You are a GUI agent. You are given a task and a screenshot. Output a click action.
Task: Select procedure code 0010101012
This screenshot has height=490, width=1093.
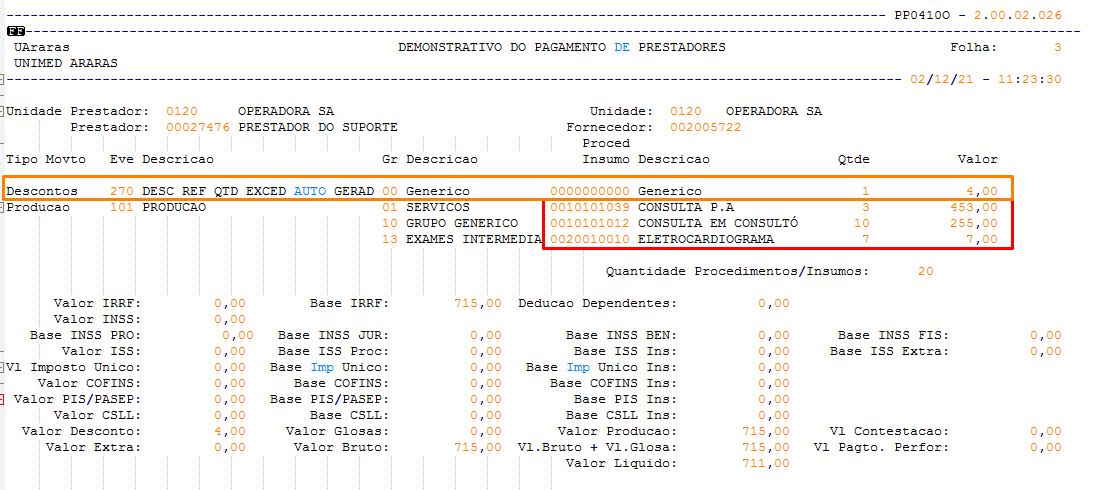[x=590, y=223]
